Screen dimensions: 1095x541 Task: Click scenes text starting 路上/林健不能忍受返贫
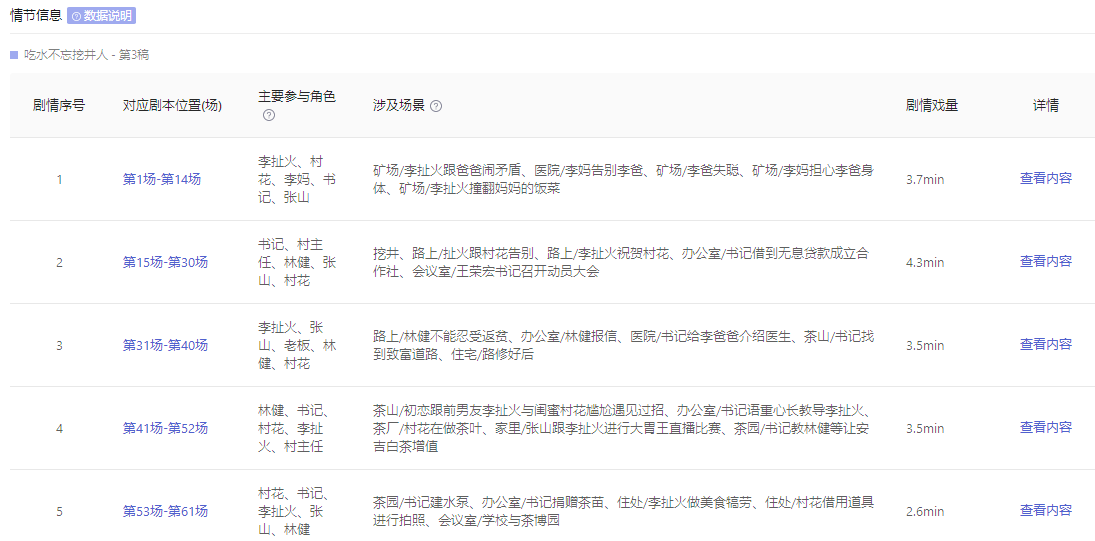[x=624, y=345]
